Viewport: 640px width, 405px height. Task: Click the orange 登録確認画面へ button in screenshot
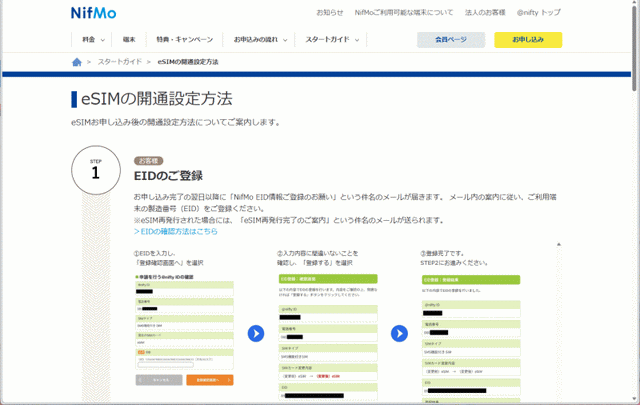point(210,380)
